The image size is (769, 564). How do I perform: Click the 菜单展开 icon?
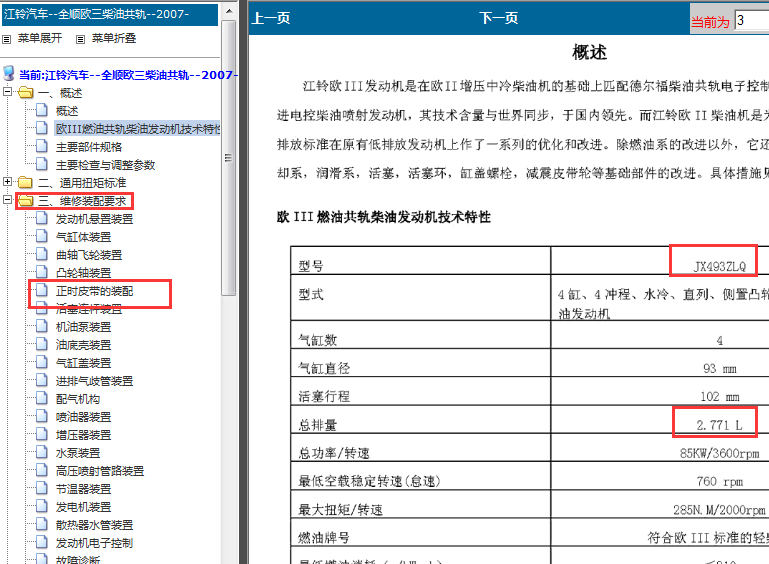tap(6, 39)
